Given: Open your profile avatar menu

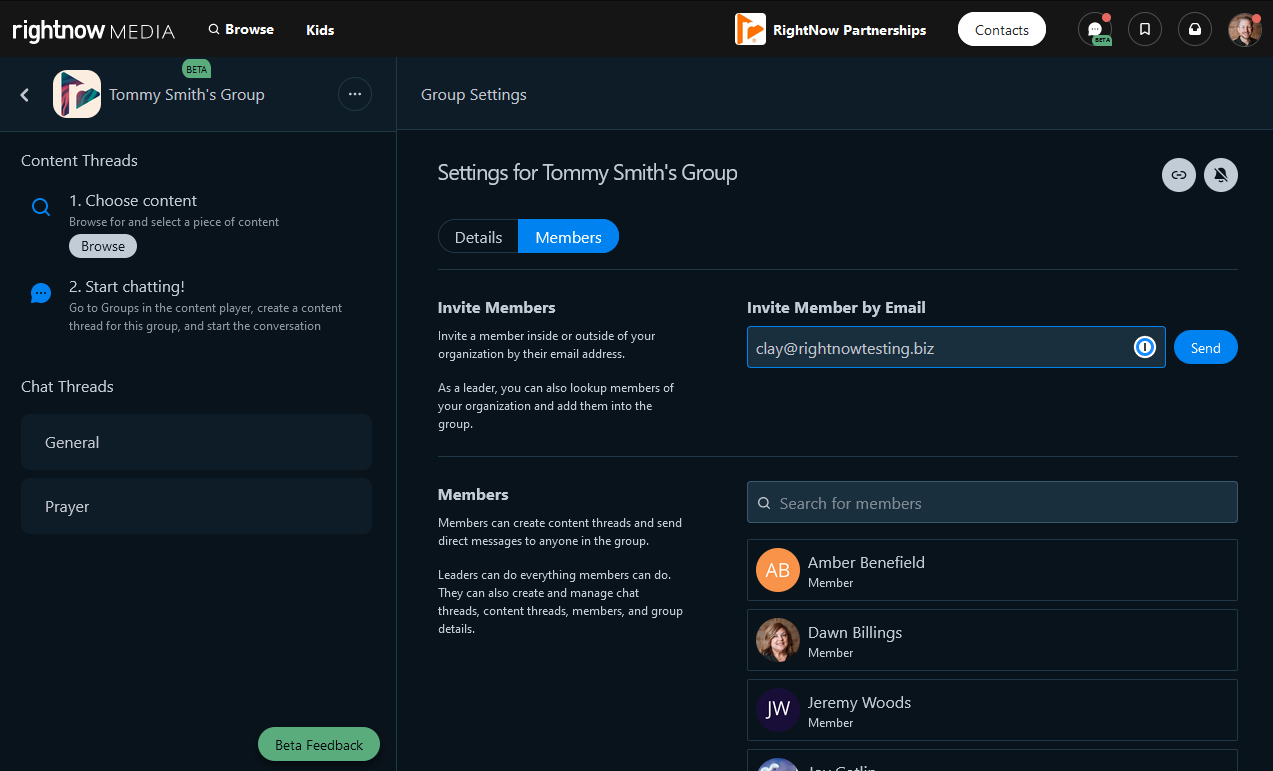Looking at the screenshot, I should click(1244, 29).
